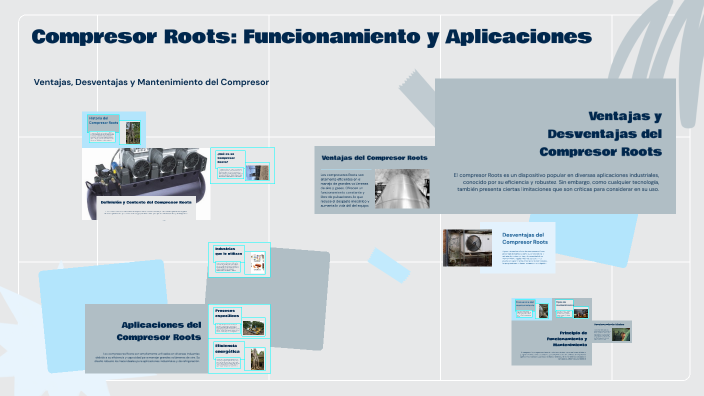Select the paragraph under 'Principio de Funcionamiento y Mantenimiento'
Viewport: 704px width, 396px height.
pos(553,356)
